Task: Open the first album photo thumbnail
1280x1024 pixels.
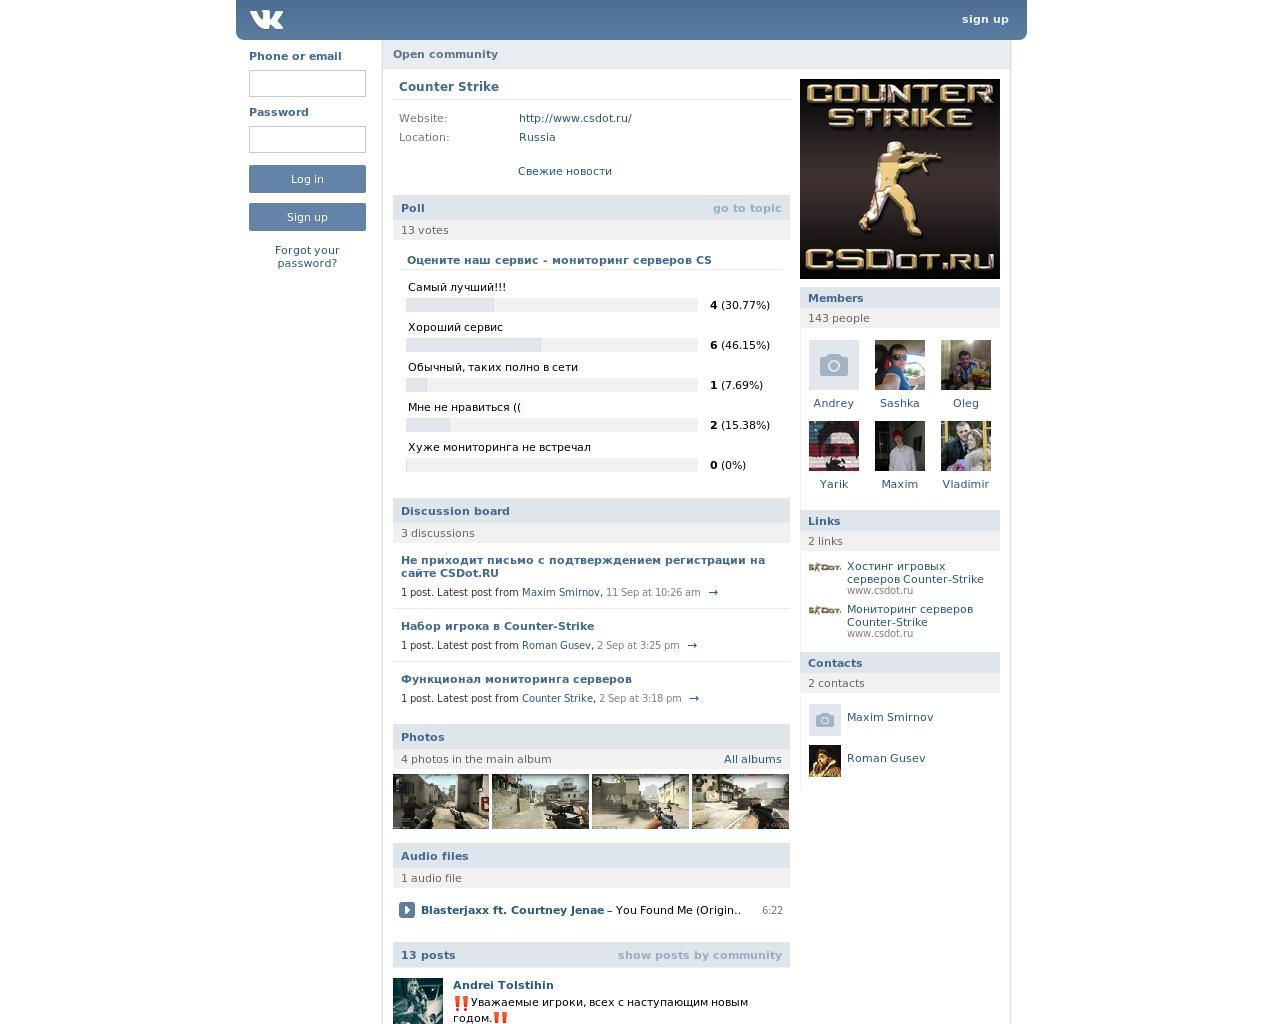Action: tap(441, 801)
